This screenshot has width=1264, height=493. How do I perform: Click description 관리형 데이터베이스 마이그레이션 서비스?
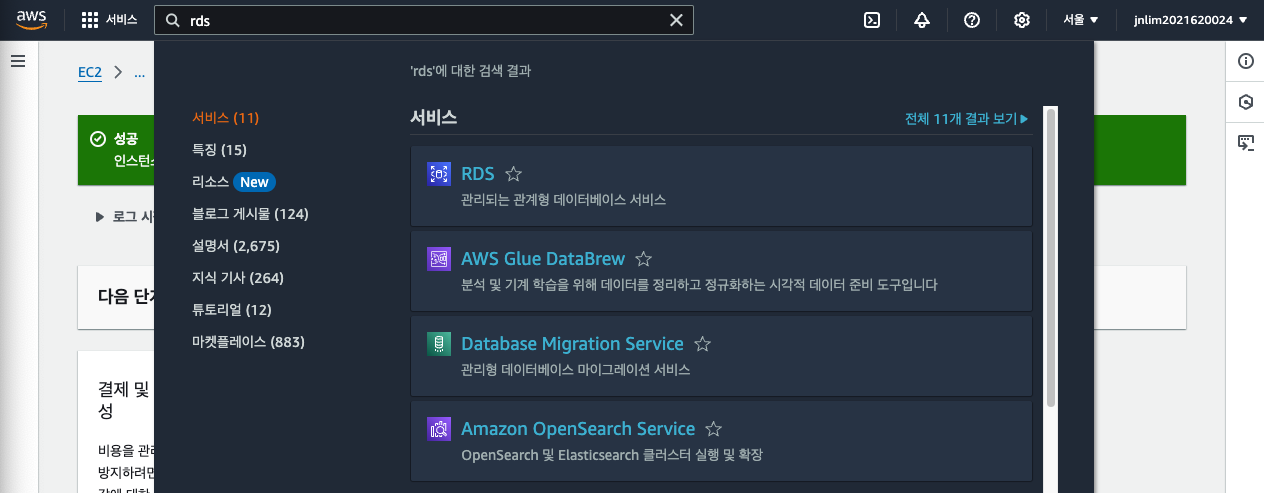(x=575, y=370)
